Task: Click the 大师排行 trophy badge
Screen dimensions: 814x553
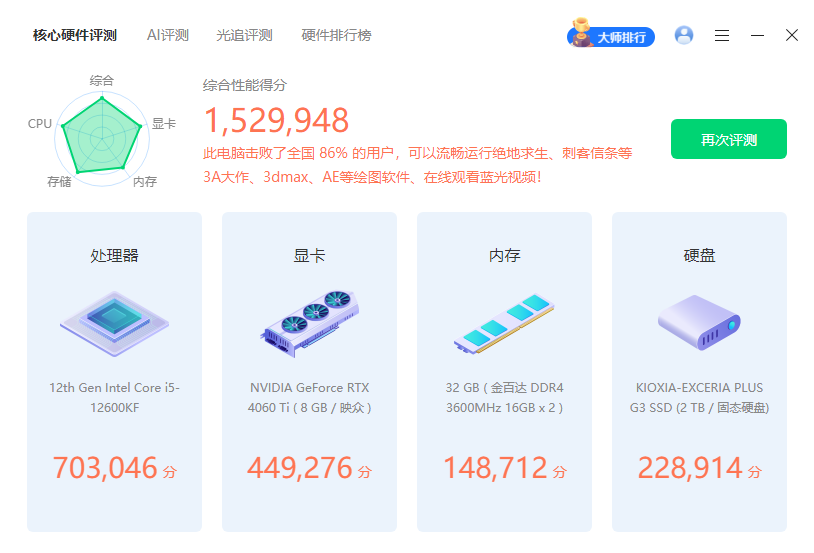Action: (610, 34)
